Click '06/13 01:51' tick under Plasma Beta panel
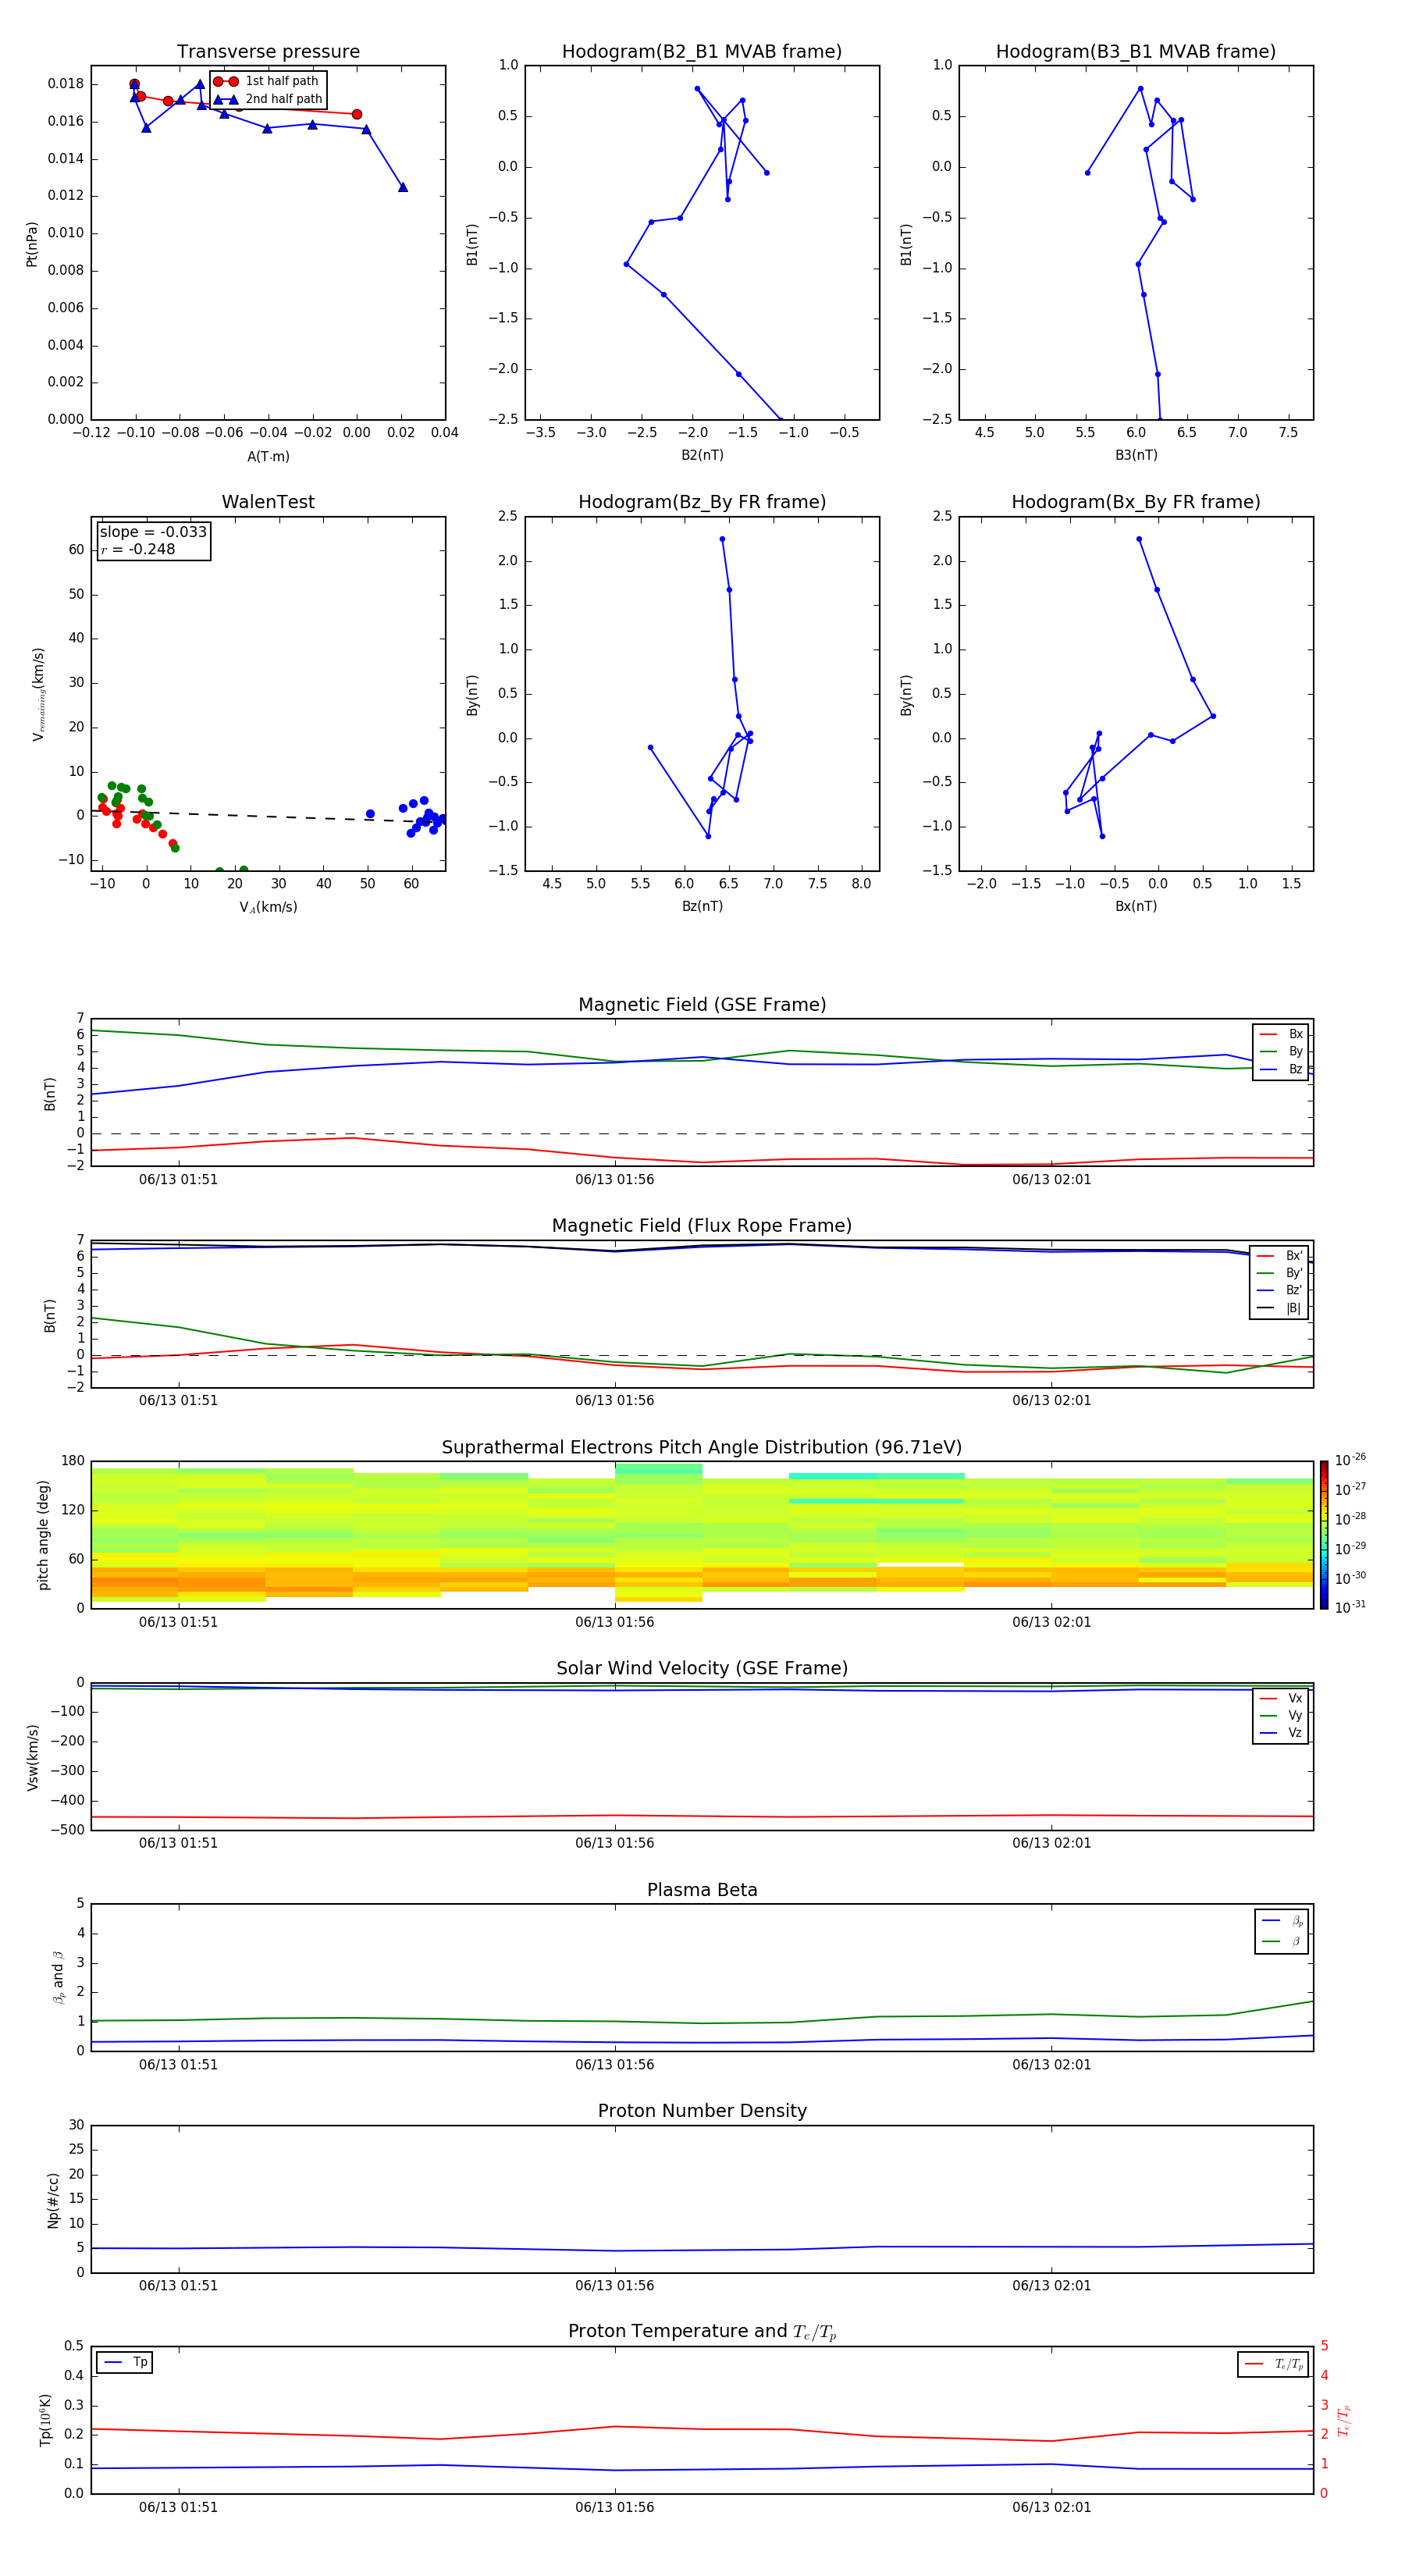The width and height of the screenshot is (1405, 2576). click(178, 2064)
